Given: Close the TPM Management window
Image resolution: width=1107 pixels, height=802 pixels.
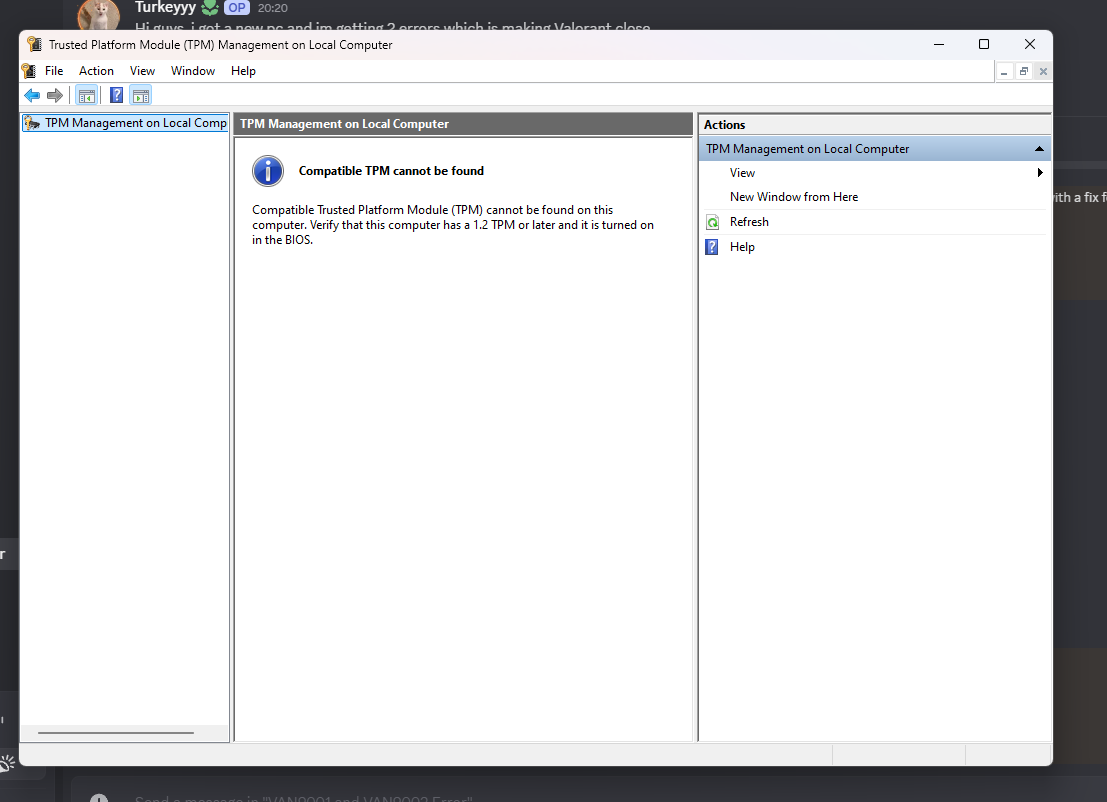Looking at the screenshot, I should [1029, 44].
